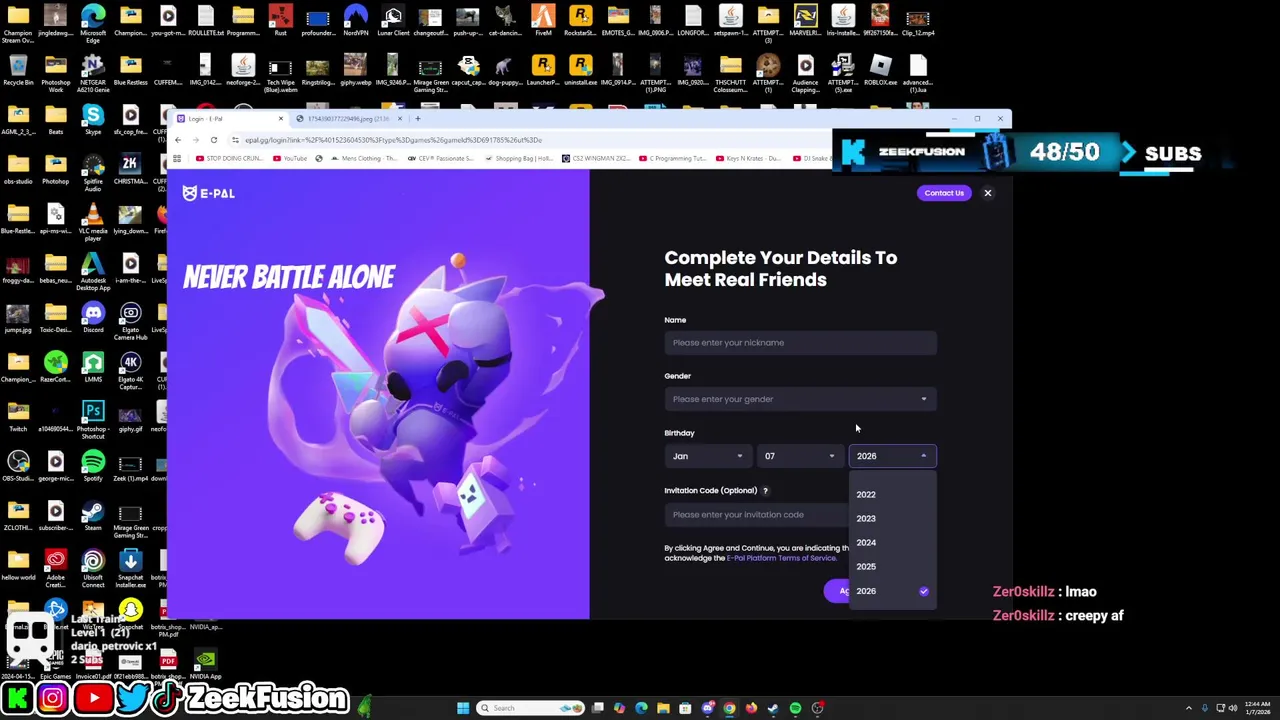The width and height of the screenshot is (1280, 720).
Task: Collapse the birthday year dropdown showing 2026
Action: click(892, 456)
